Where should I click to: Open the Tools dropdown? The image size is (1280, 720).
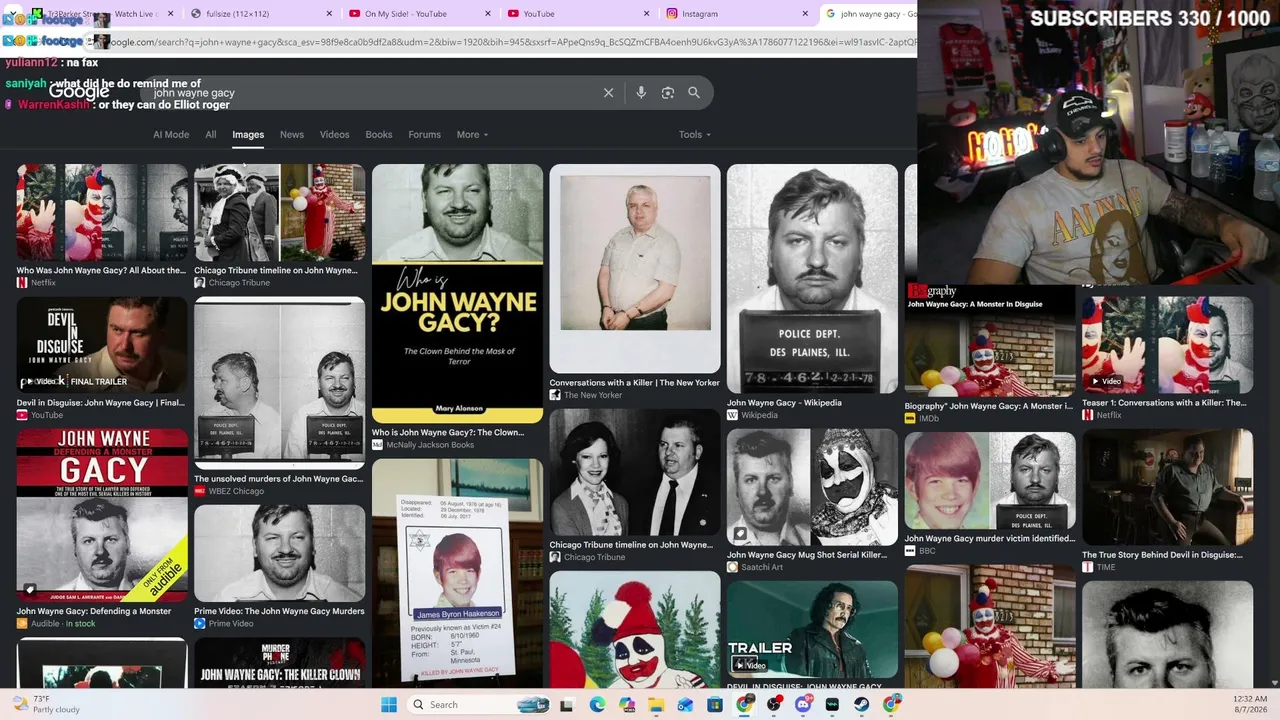click(694, 135)
